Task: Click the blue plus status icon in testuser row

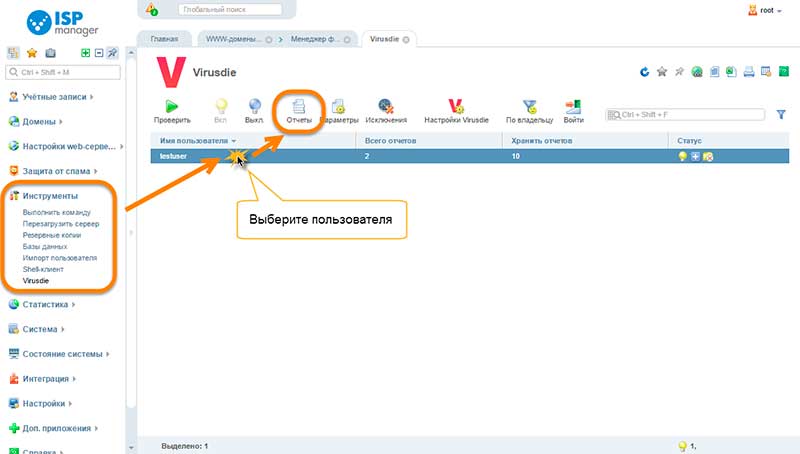Action: click(x=695, y=156)
